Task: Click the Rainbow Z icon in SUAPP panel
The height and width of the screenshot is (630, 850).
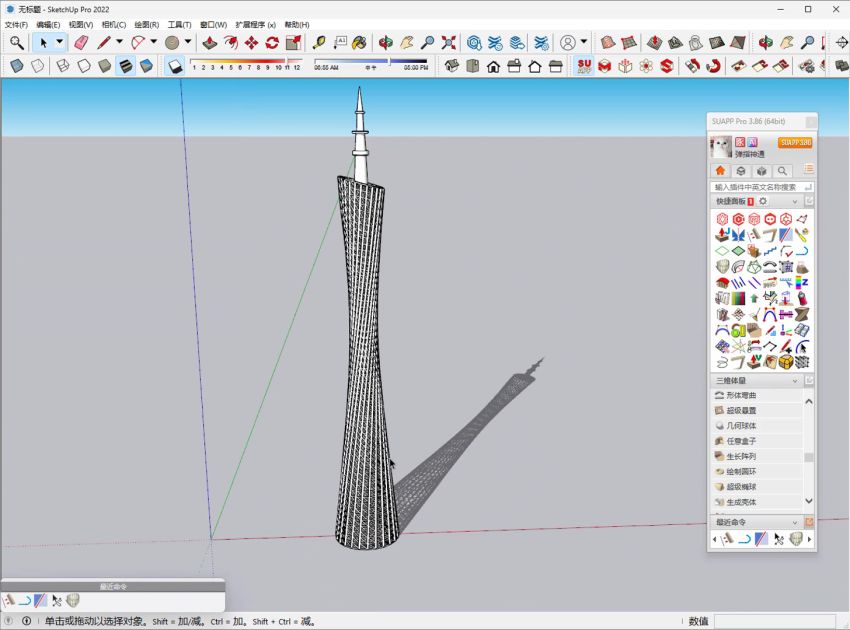Action: [801, 282]
